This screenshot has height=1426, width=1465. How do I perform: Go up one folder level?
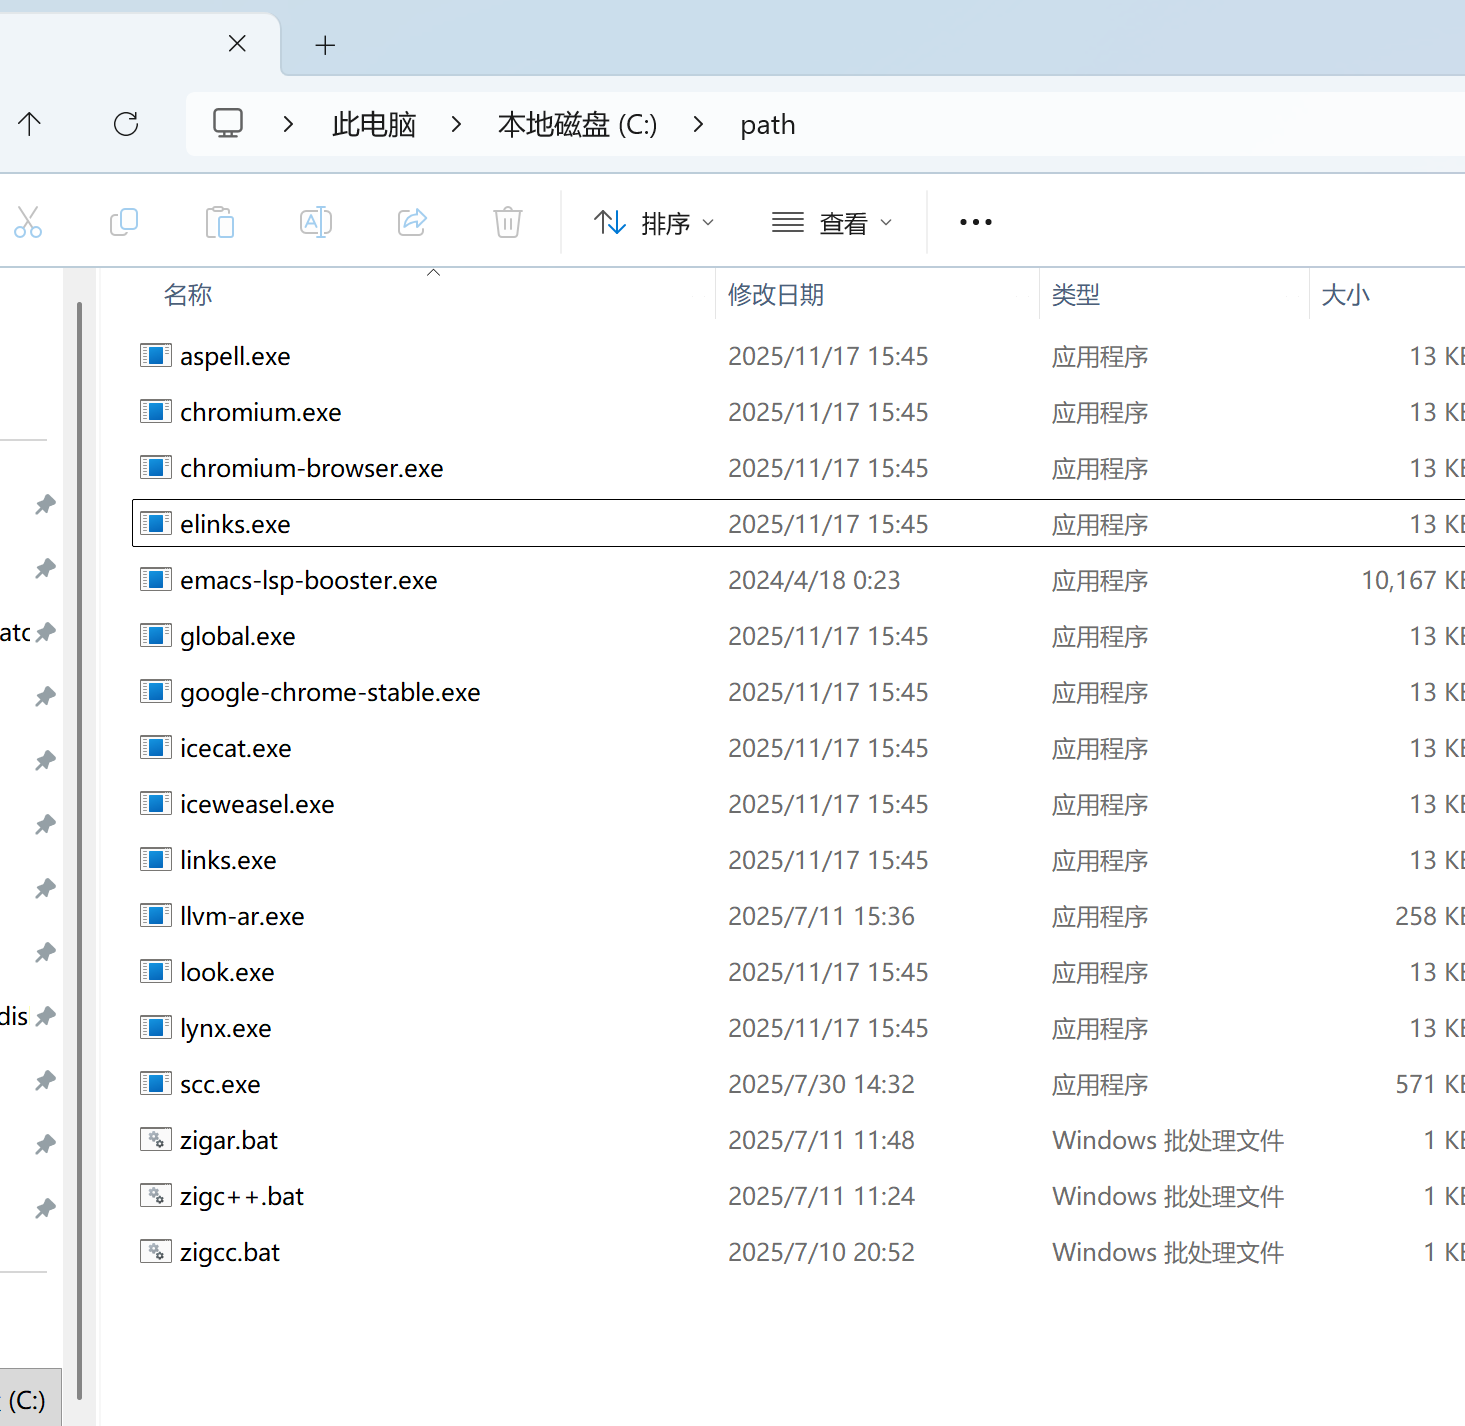click(30, 124)
